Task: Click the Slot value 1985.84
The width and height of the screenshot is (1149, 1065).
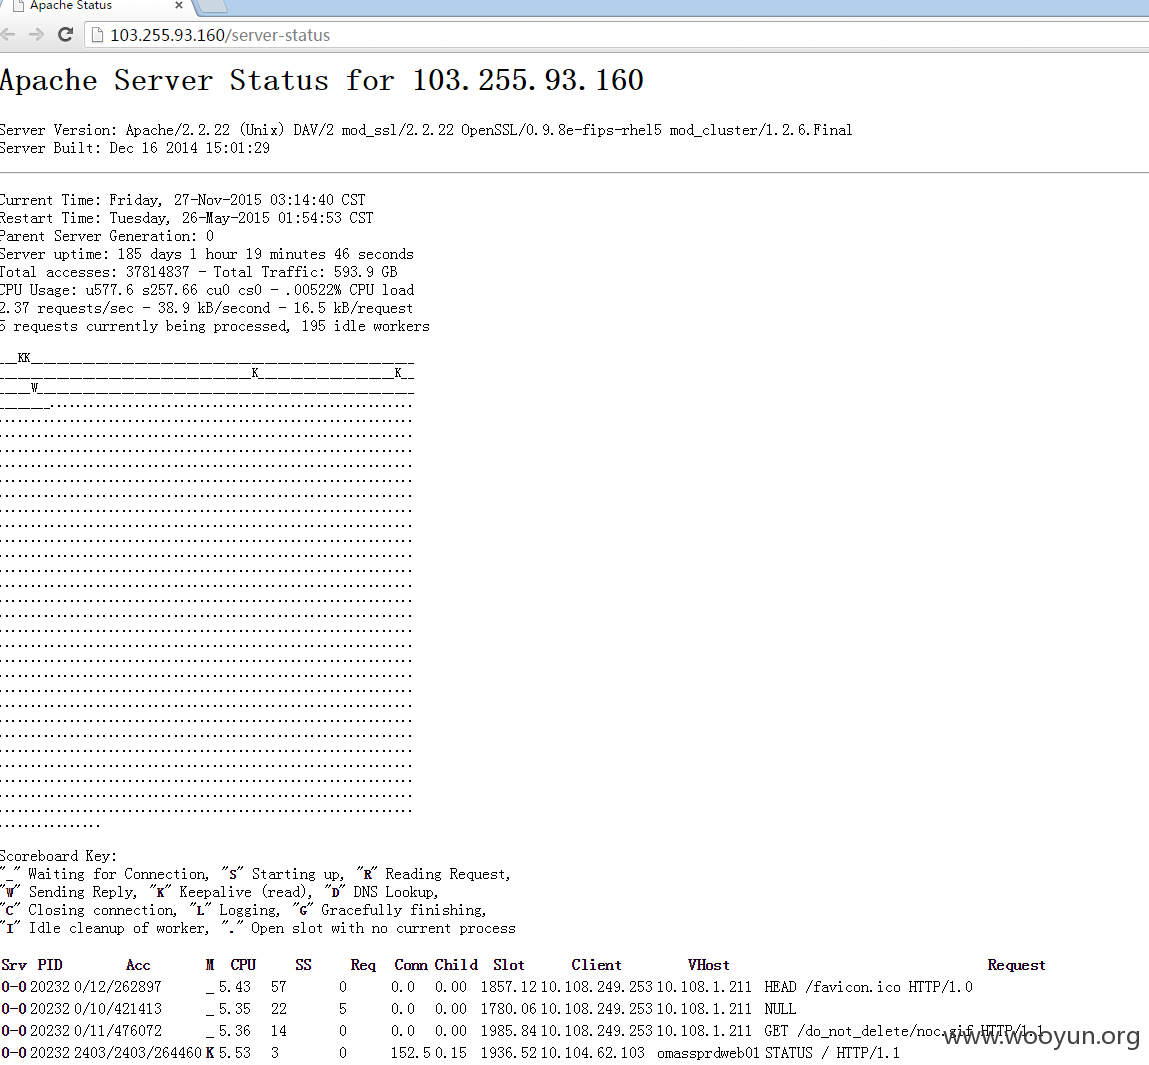Action: click(x=509, y=1031)
